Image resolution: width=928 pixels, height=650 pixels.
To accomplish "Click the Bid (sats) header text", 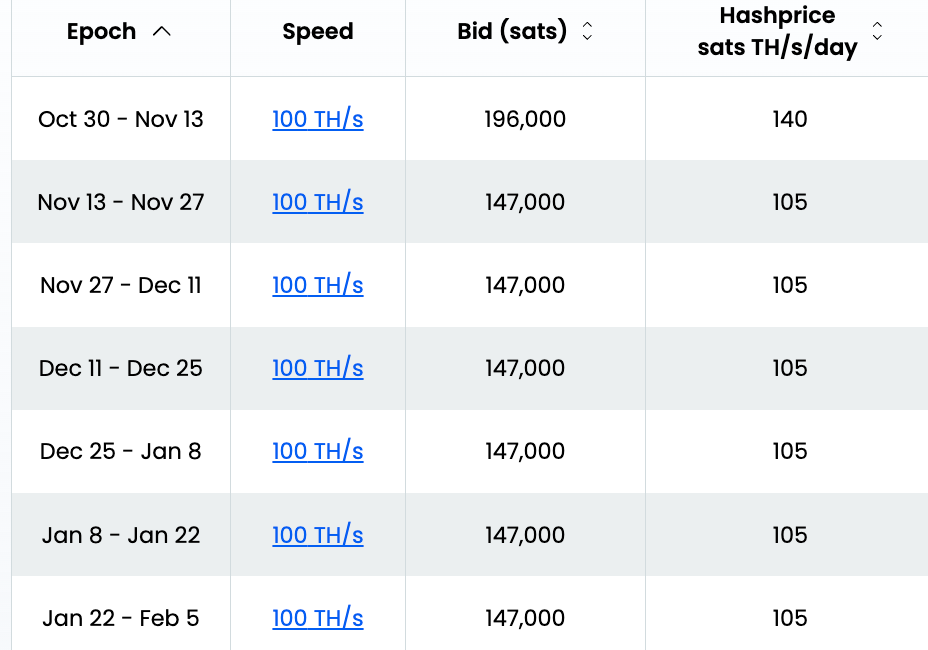I will pos(511,32).
